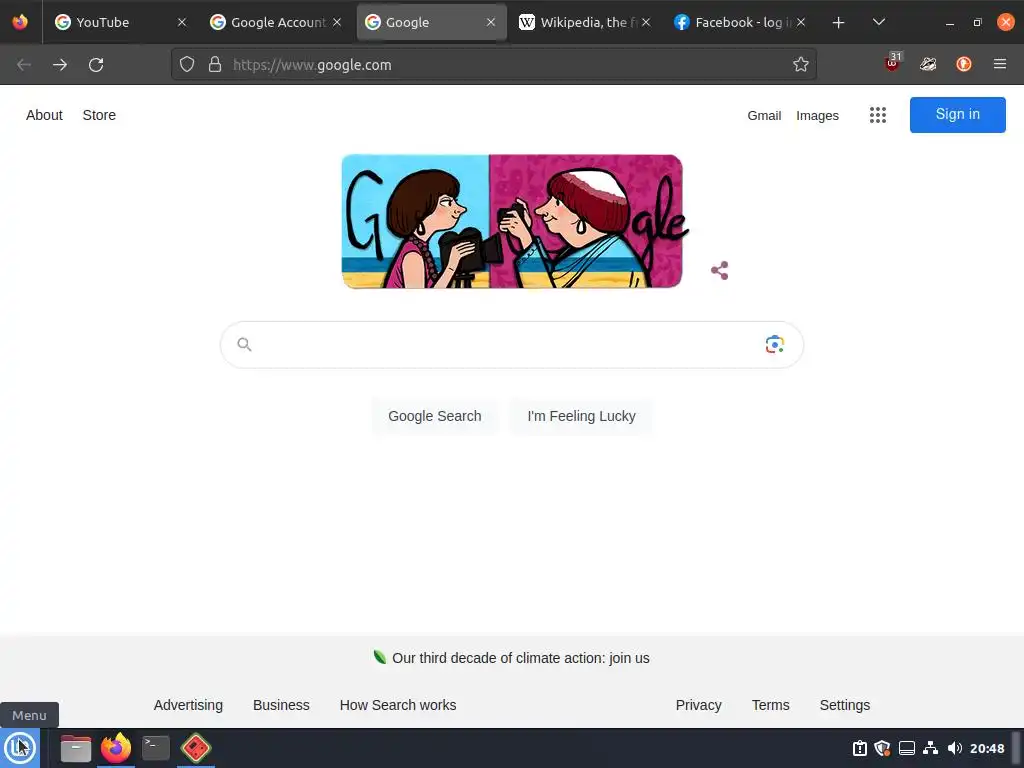This screenshot has height=768, width=1024.
Task: Go back using the browser back arrow
Action: point(24,65)
